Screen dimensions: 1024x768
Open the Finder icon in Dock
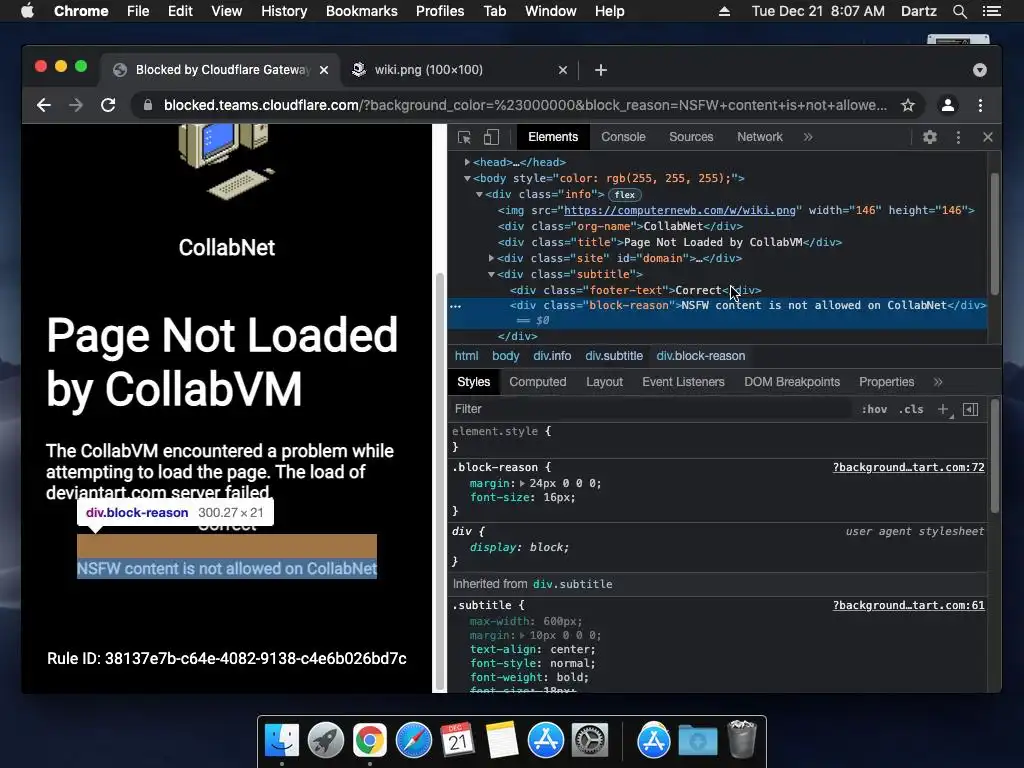281,741
